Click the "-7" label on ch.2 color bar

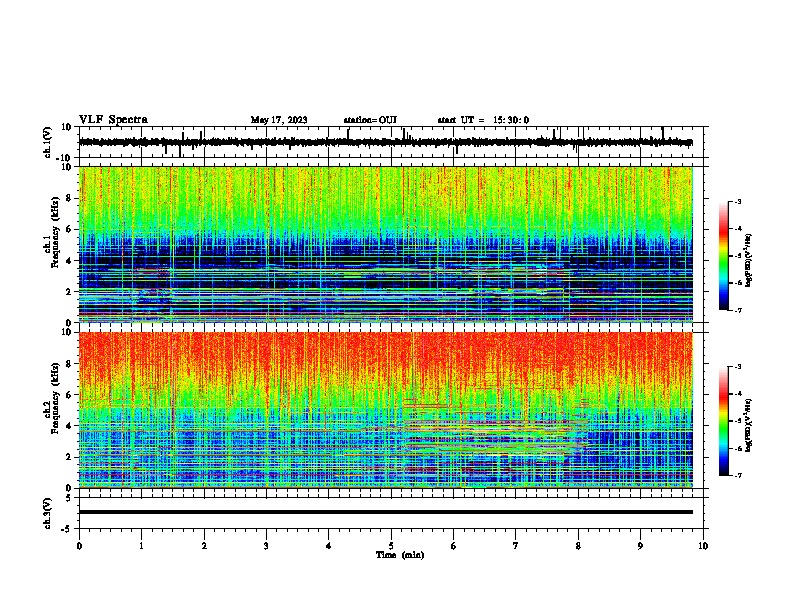(738, 476)
